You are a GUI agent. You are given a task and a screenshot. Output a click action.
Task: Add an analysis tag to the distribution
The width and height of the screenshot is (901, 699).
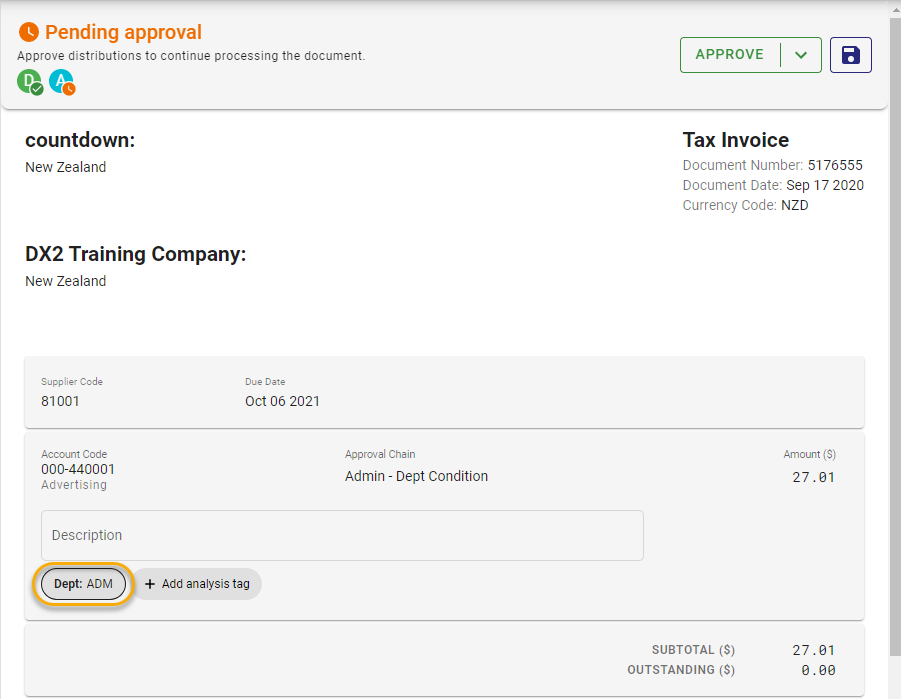pos(197,584)
